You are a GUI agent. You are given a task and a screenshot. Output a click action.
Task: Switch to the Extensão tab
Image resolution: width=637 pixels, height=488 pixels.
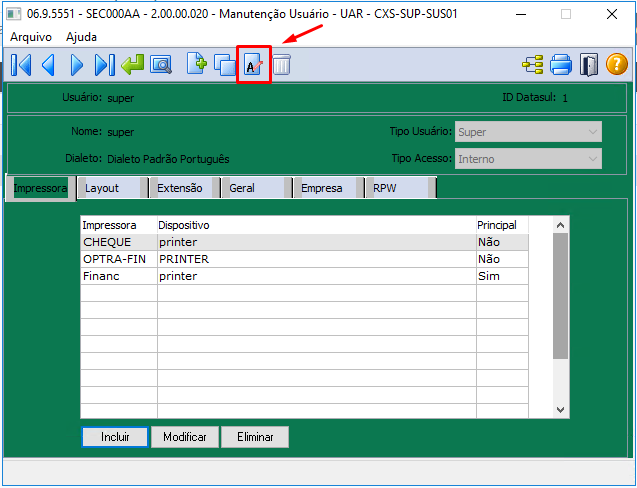[x=185, y=188]
